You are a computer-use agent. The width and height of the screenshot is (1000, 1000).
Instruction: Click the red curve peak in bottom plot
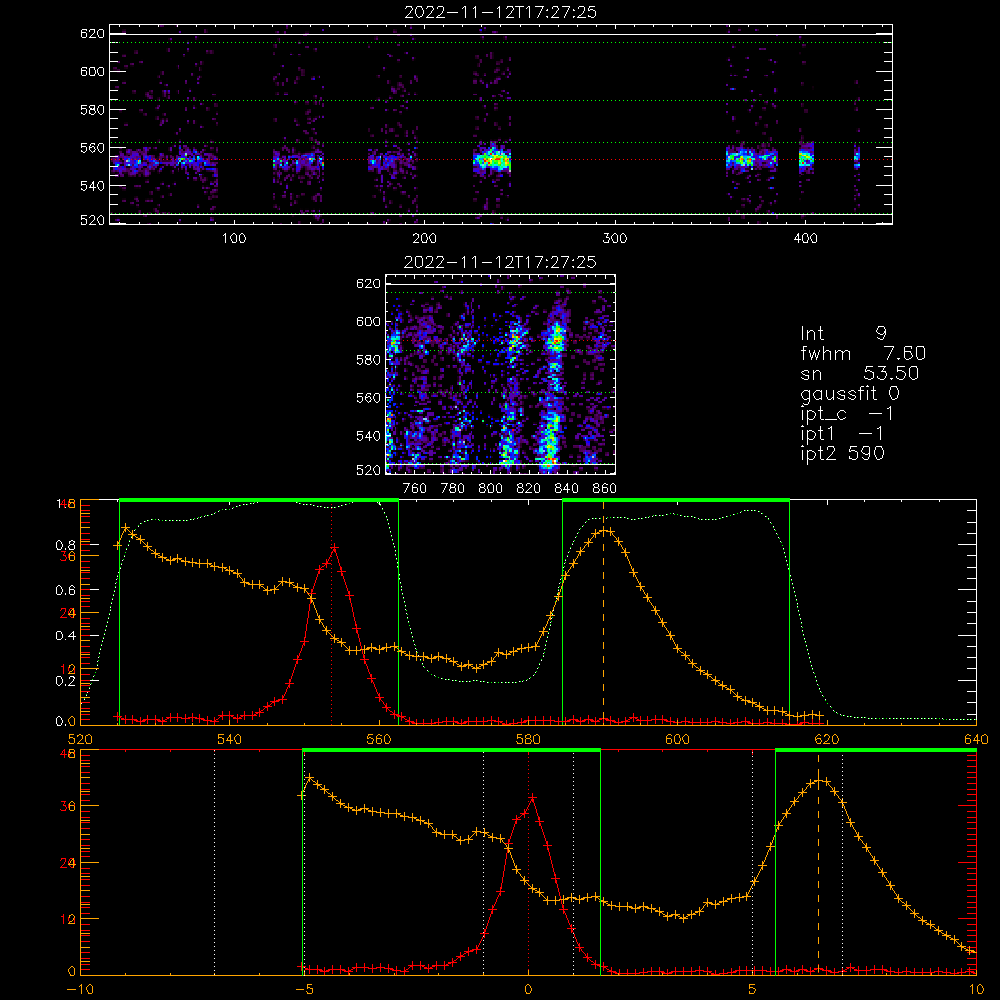(531, 798)
